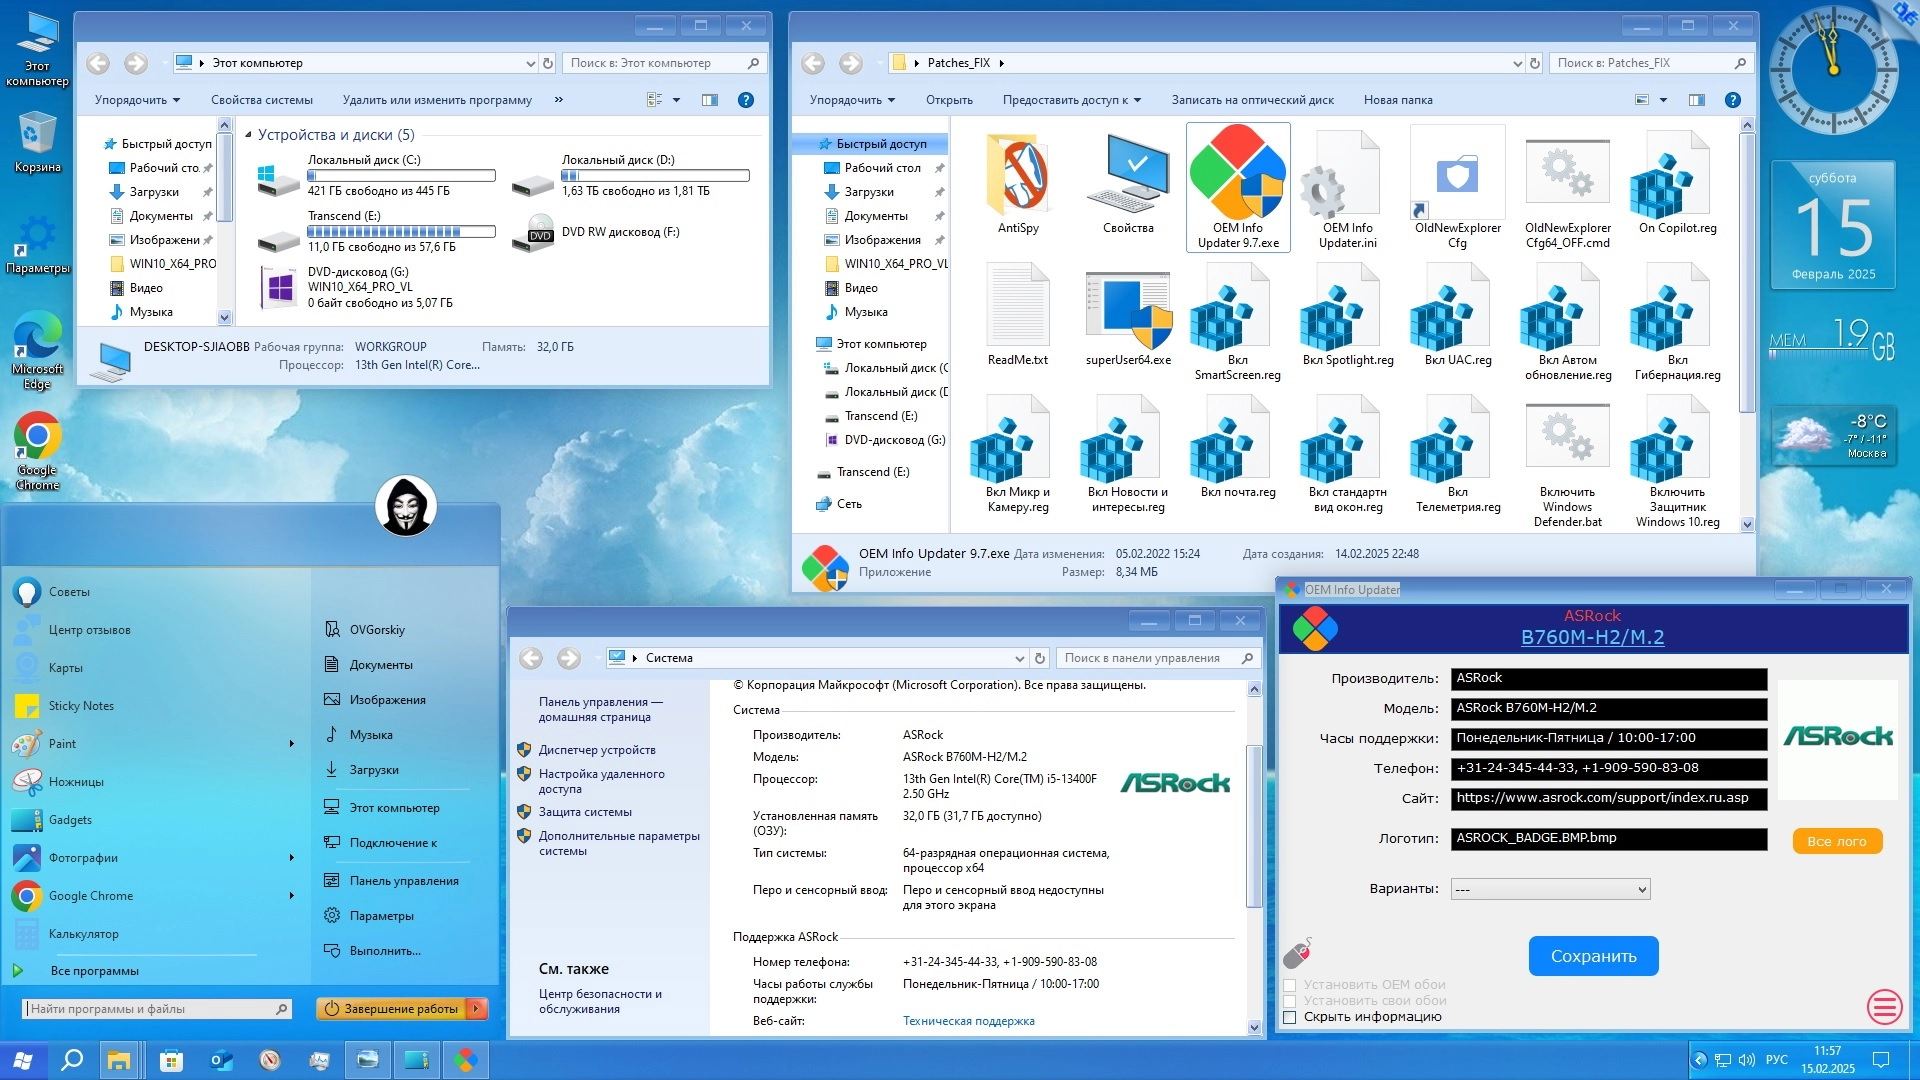Click the taskbar search magnifier icon
The width and height of the screenshot is (1920, 1080).
point(72,1060)
